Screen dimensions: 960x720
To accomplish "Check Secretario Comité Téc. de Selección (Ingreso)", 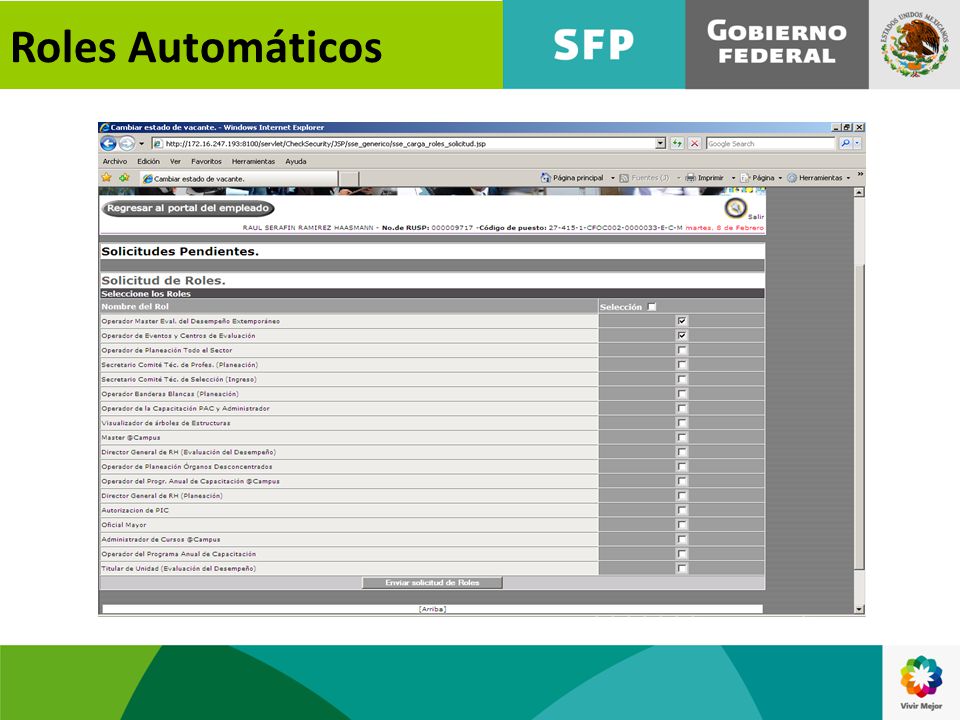I will coord(681,380).
